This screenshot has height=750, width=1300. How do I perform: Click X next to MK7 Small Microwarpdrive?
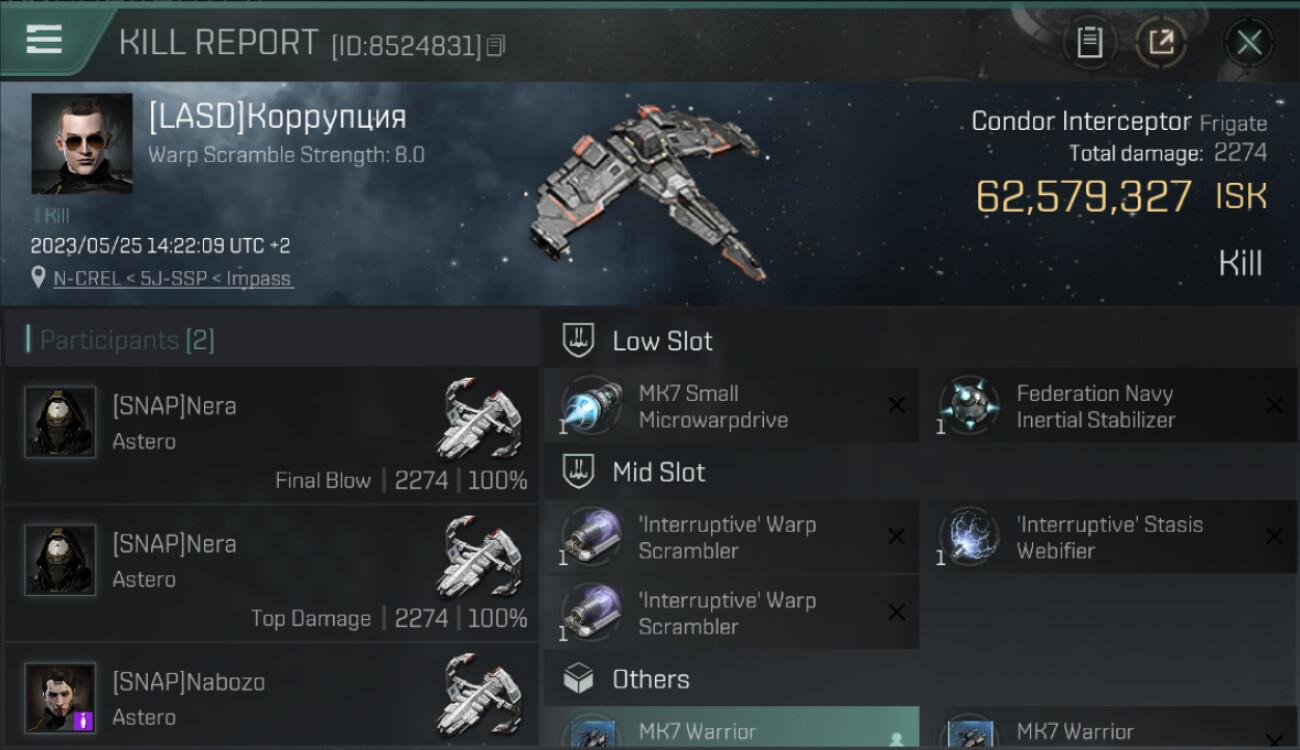[x=896, y=405]
